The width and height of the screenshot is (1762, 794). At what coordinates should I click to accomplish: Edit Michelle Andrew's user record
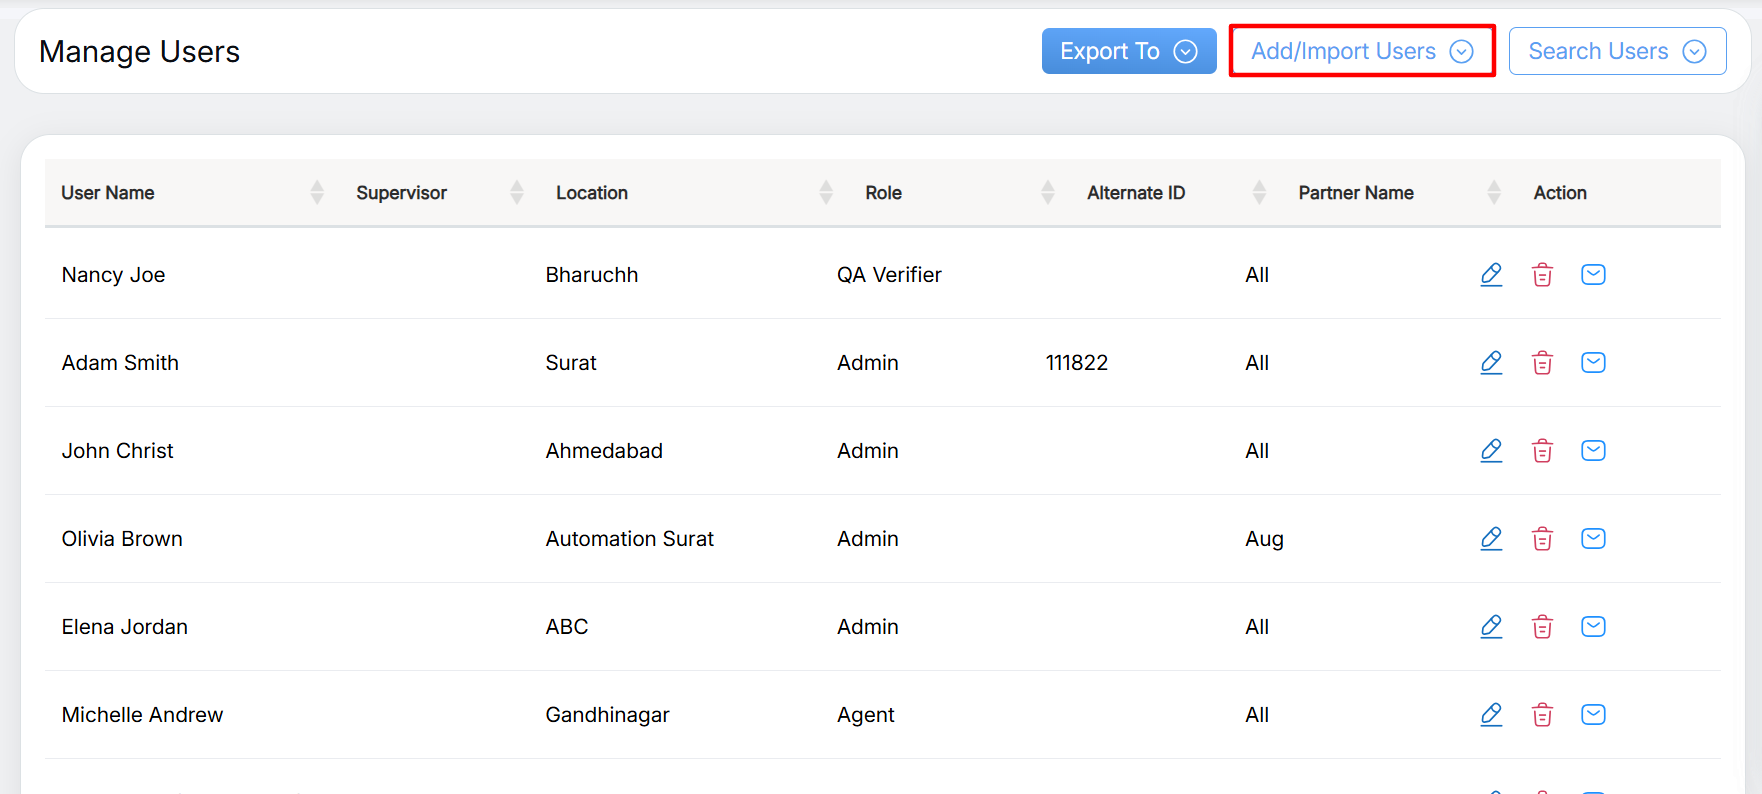(1491, 714)
